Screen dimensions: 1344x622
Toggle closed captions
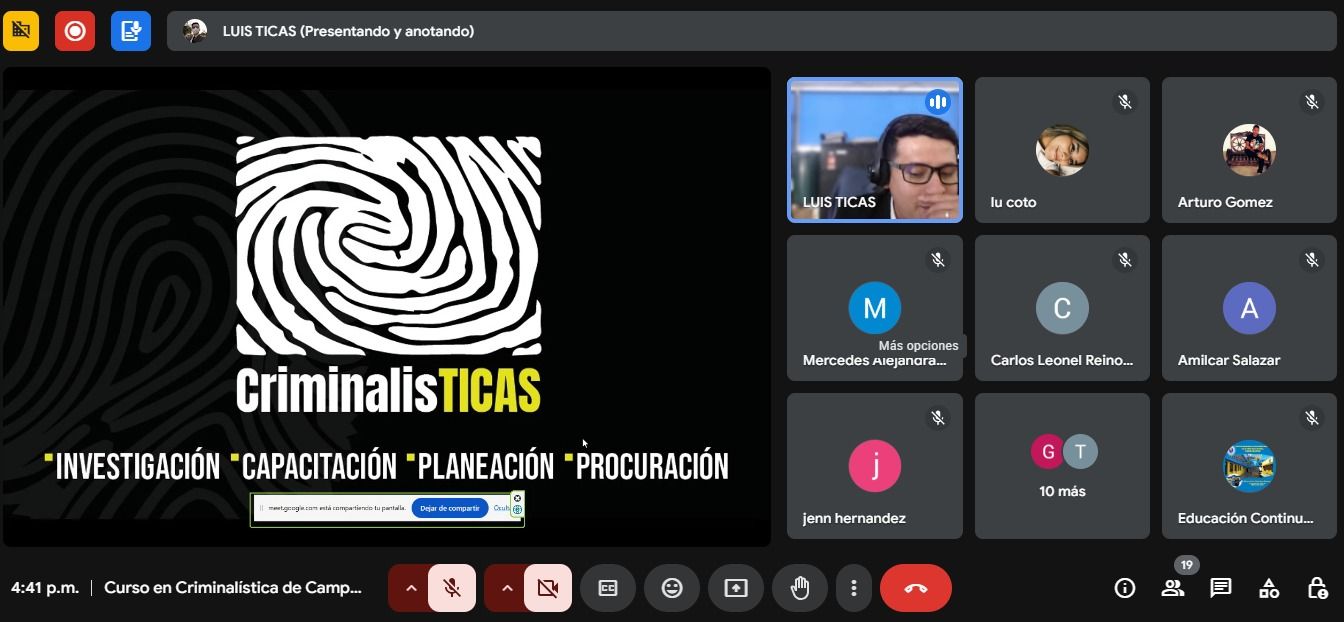(x=608, y=588)
